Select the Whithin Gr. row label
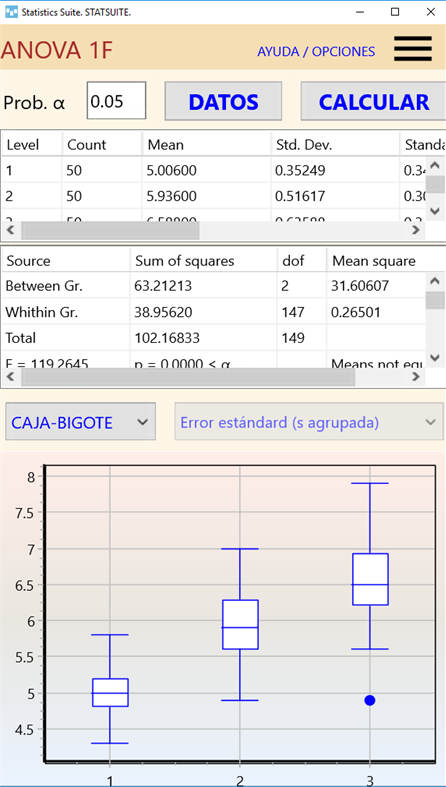Screen dimensions: 446x787 point(42,313)
